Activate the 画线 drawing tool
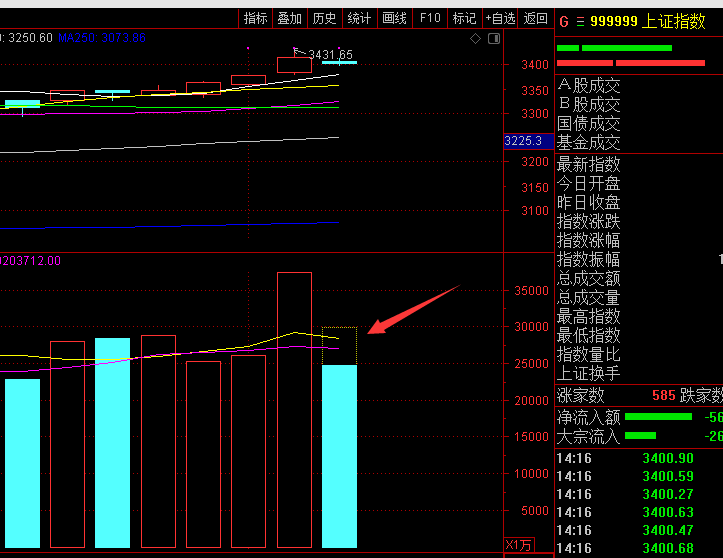Viewport: 723px width, 558px height. click(x=395, y=18)
